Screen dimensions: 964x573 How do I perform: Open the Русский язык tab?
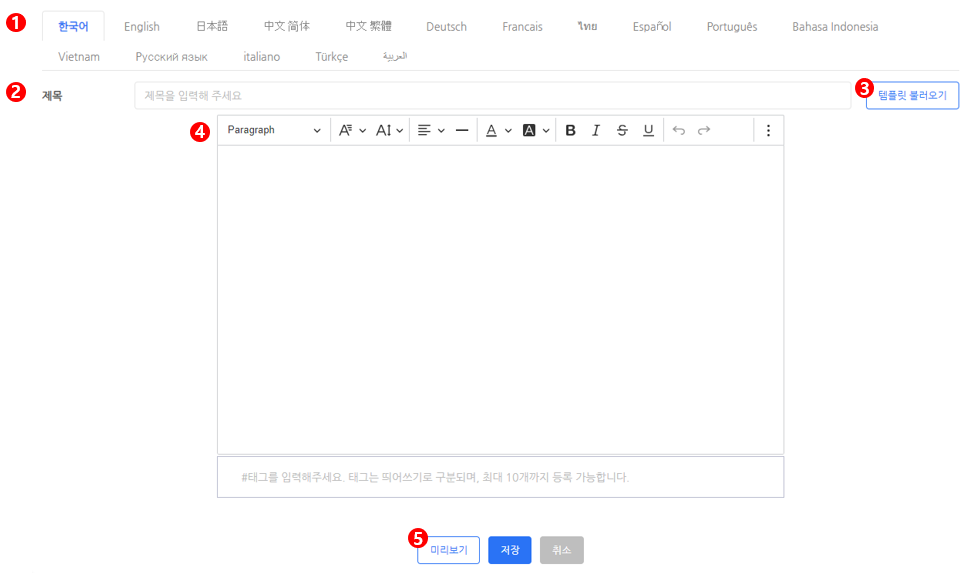click(x=172, y=57)
